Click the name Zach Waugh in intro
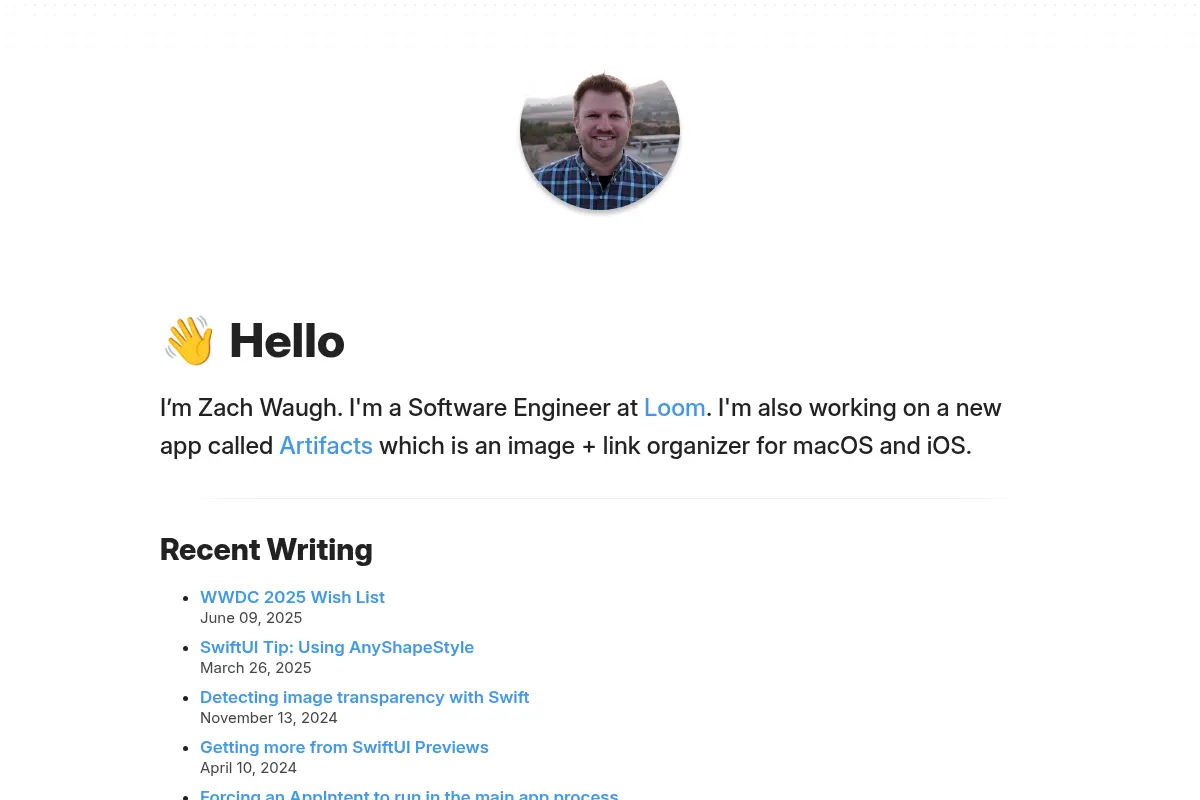 [270, 408]
